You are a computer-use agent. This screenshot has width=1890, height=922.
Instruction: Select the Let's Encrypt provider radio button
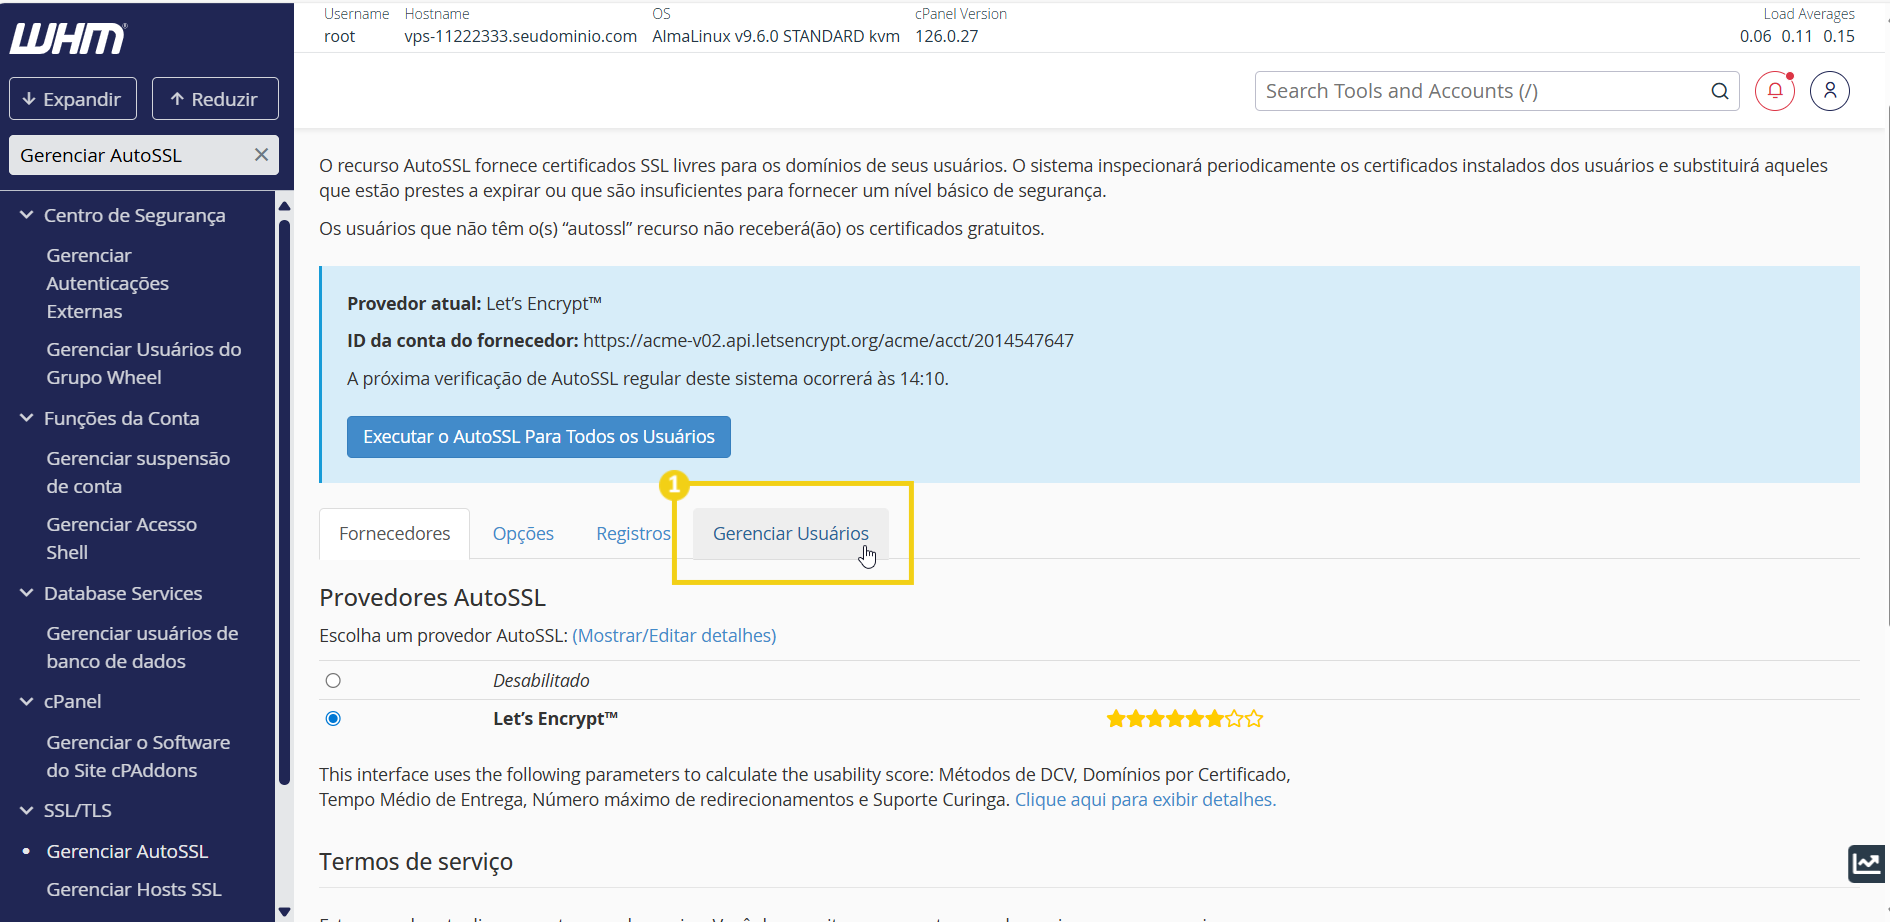(333, 719)
